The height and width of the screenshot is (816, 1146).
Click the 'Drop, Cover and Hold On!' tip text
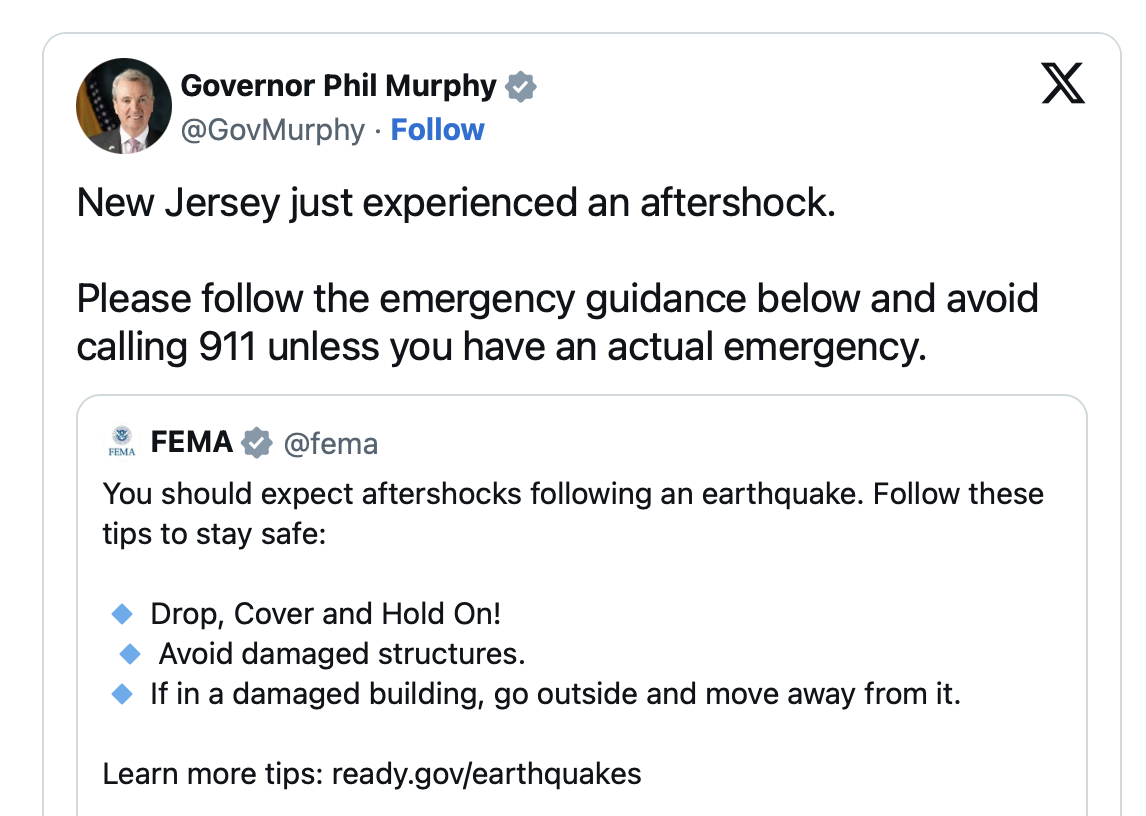tap(325, 613)
